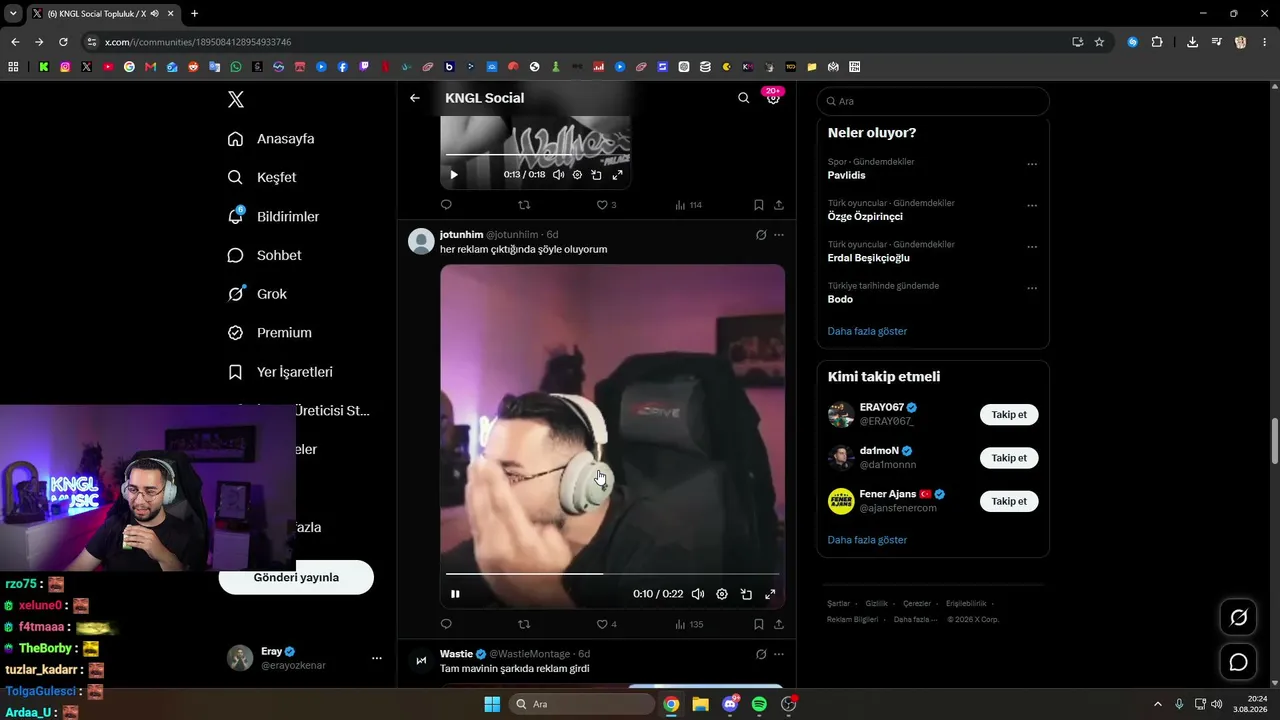
Task: Open settings on the top 0:18 video
Action: 577,175
